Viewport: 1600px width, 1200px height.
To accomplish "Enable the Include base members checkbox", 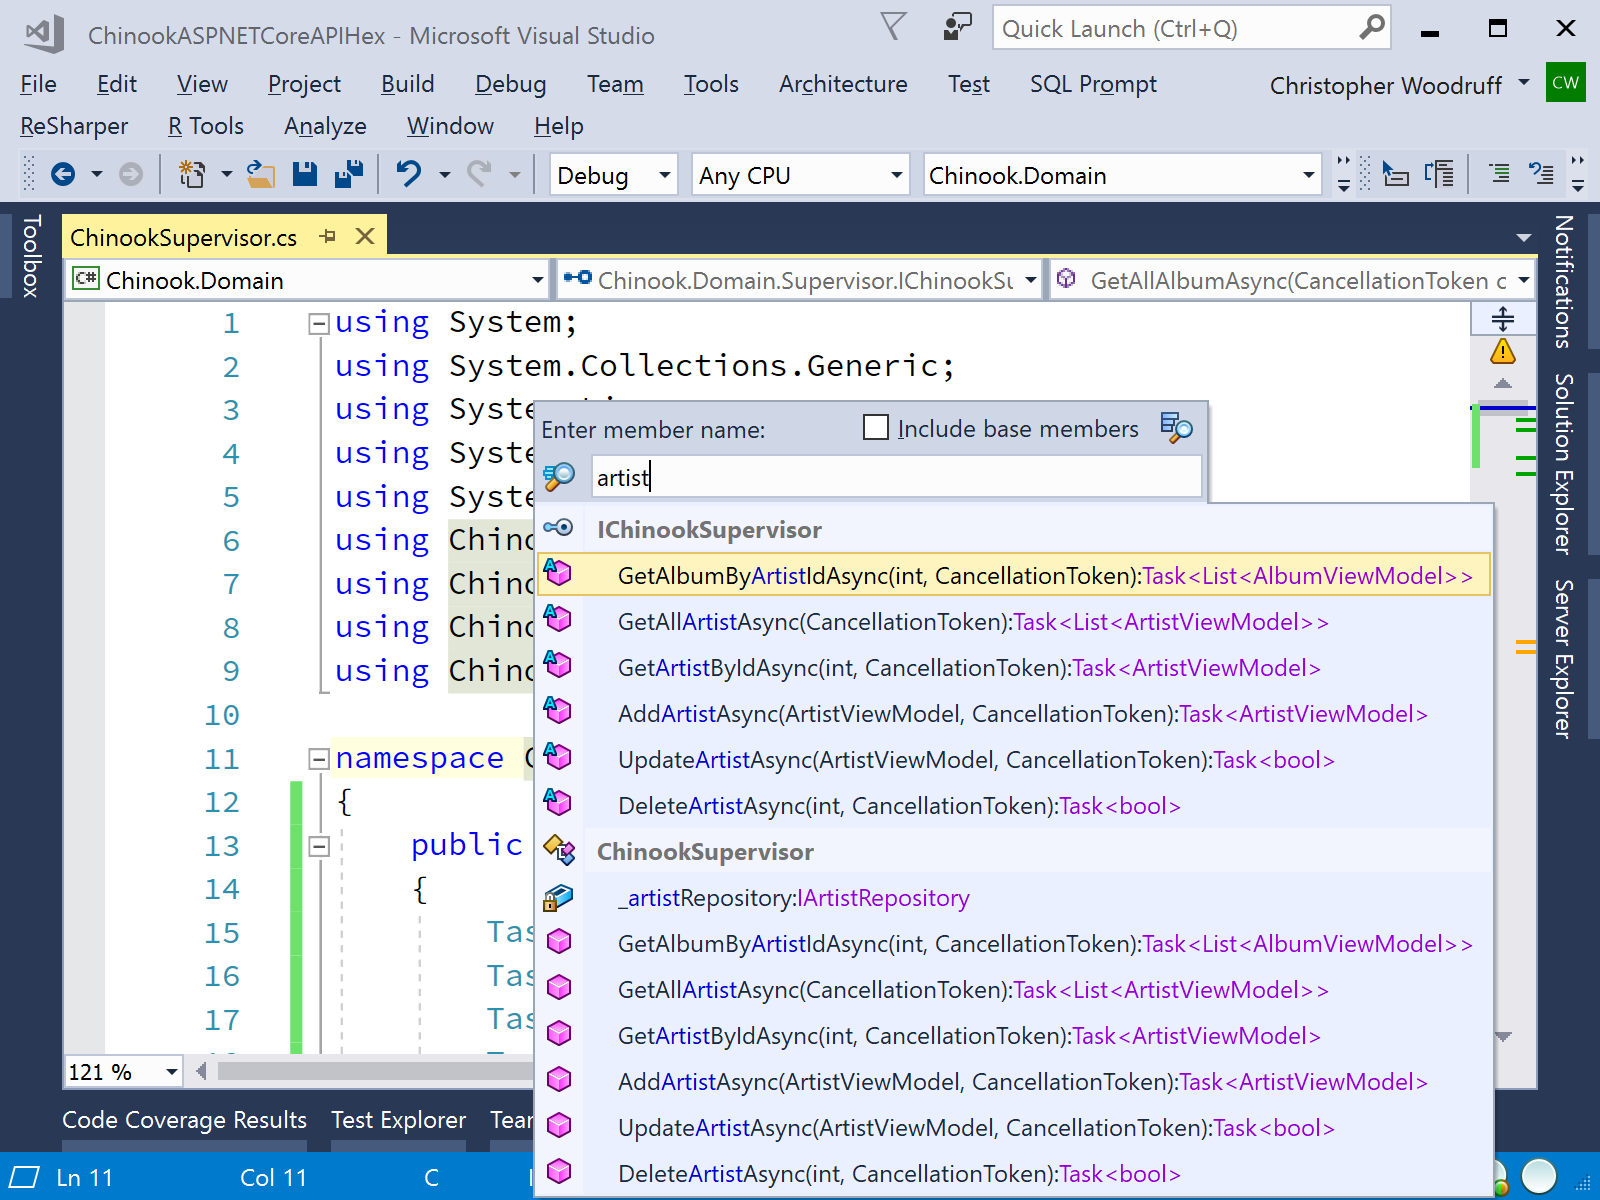I will pyautogui.click(x=876, y=428).
